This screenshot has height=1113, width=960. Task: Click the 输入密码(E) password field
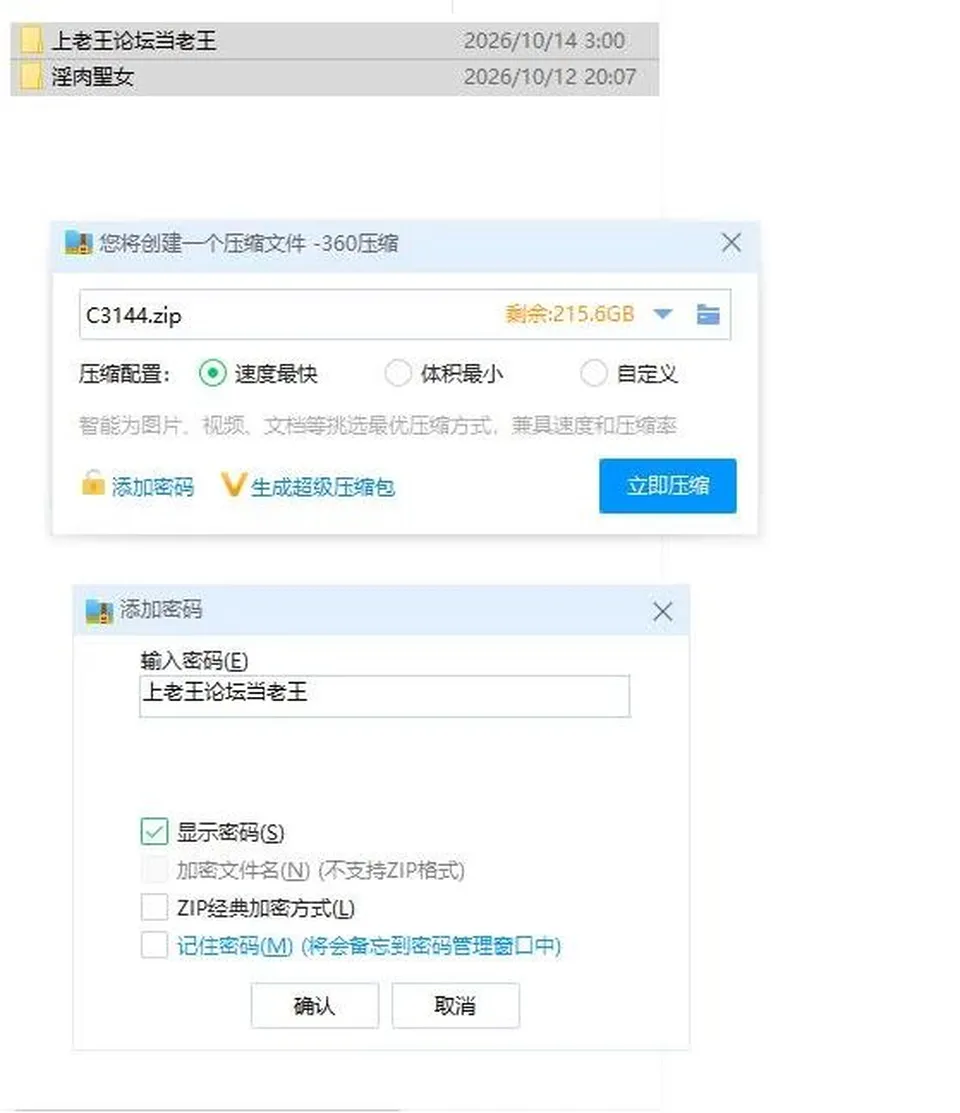[384, 696]
